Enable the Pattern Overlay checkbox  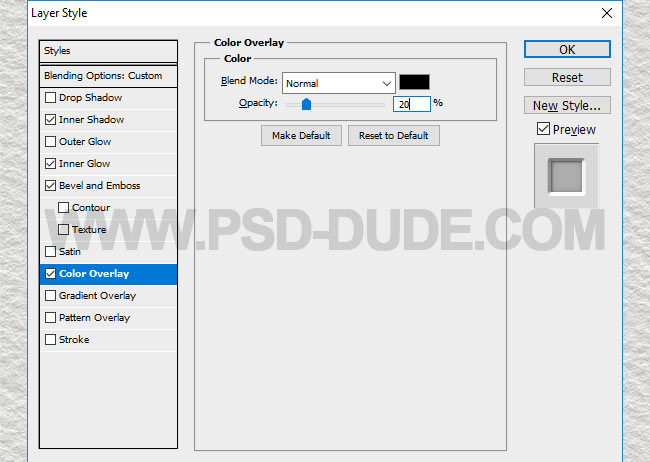pyautogui.click(x=50, y=318)
